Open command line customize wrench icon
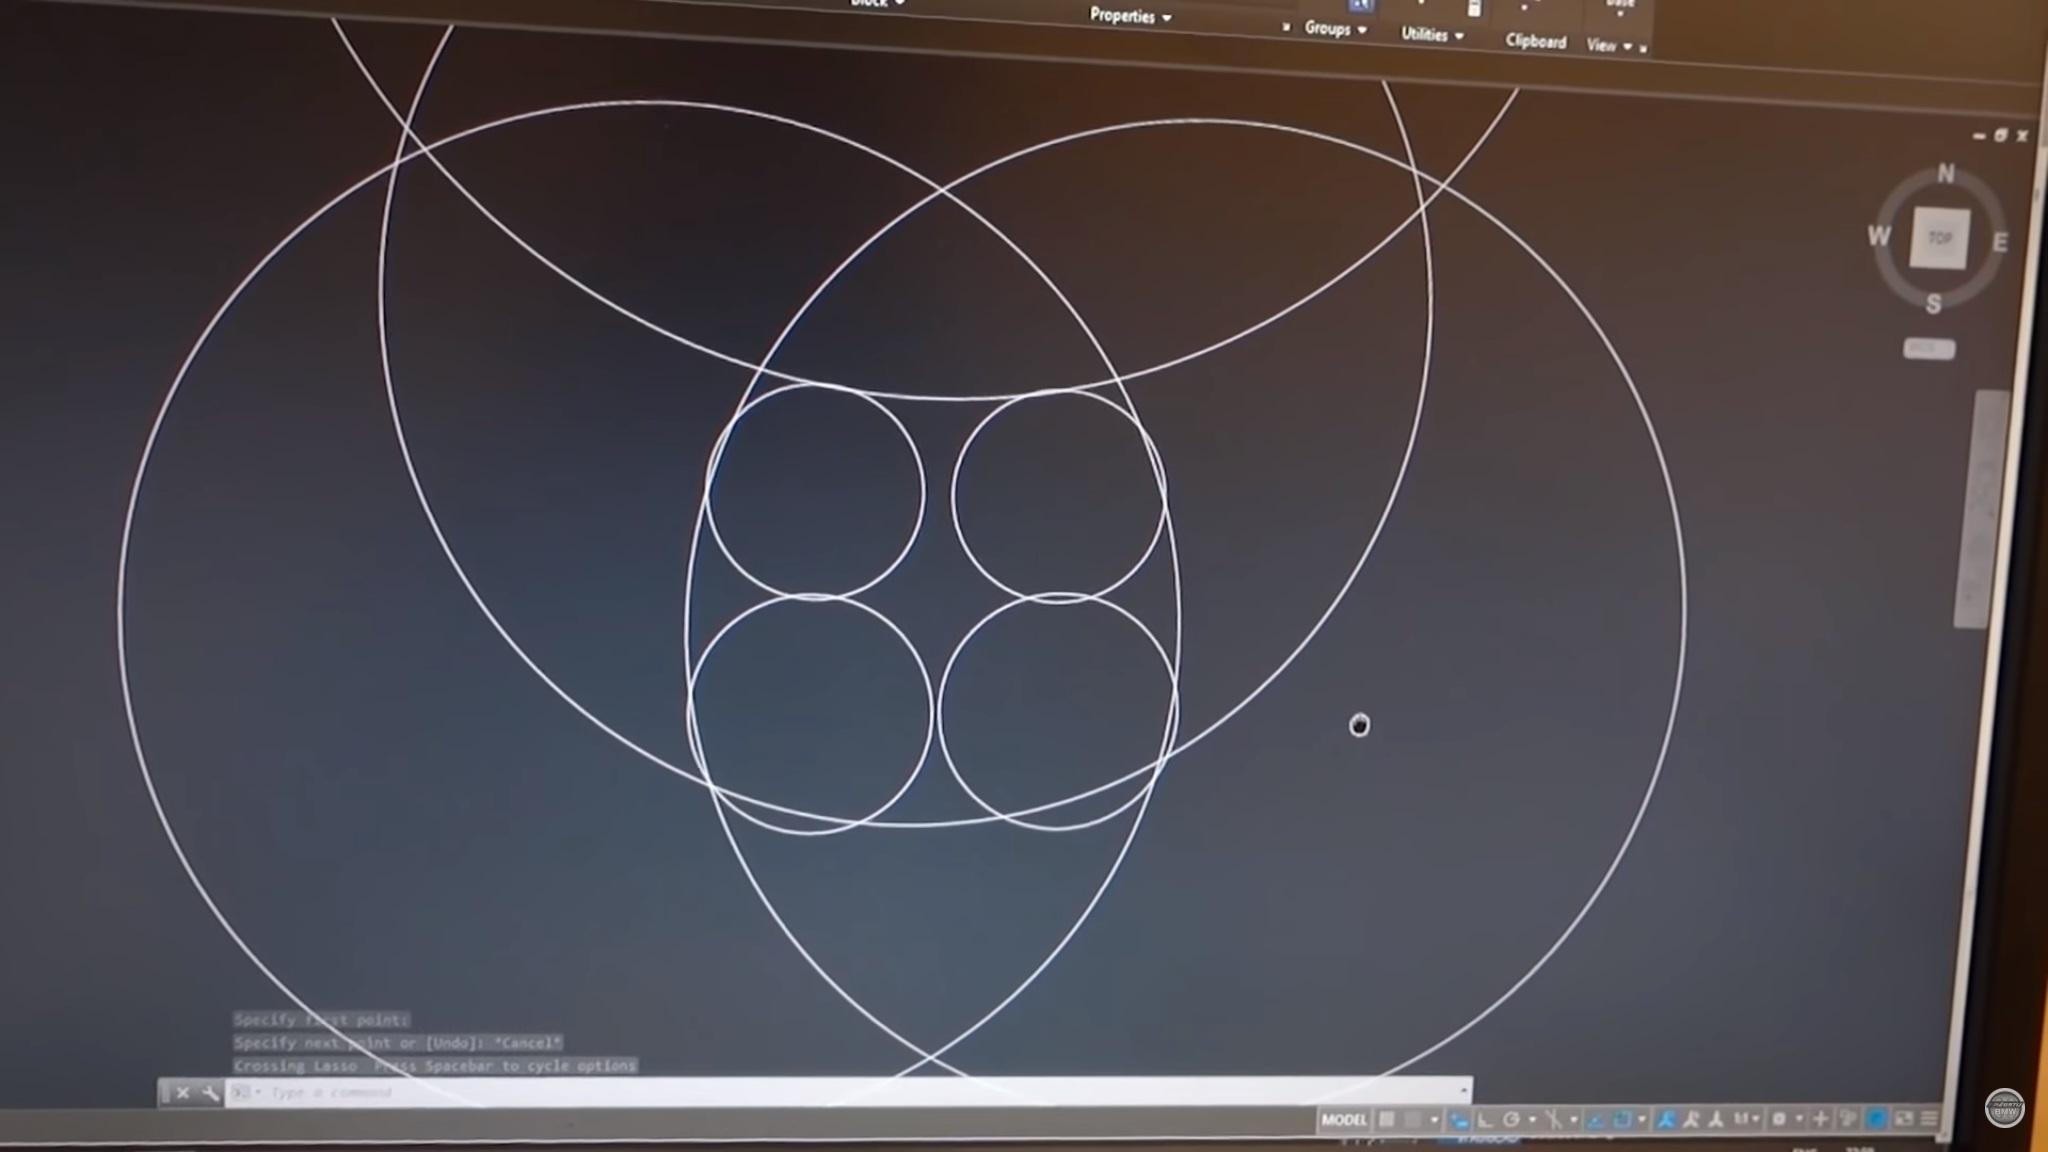 [210, 1093]
